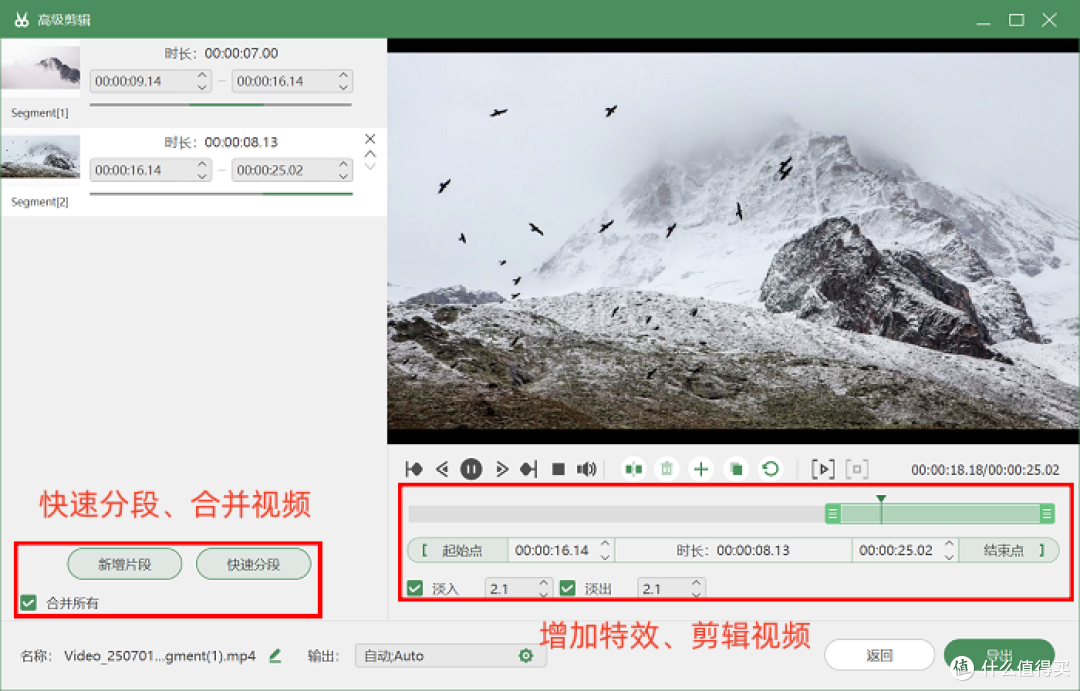
Task: Mute the volume speaker icon
Action: pyautogui.click(x=586, y=469)
